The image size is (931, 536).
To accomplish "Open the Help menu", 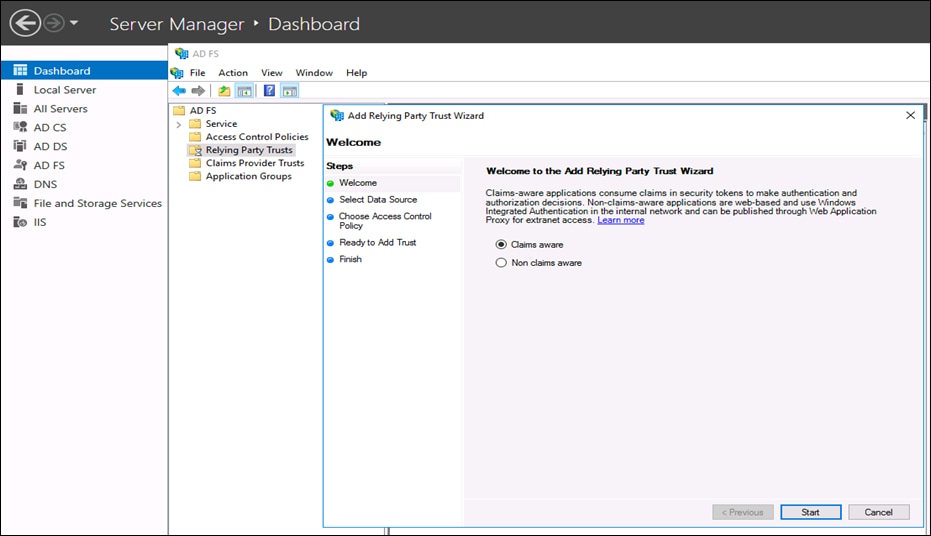I will [x=357, y=73].
